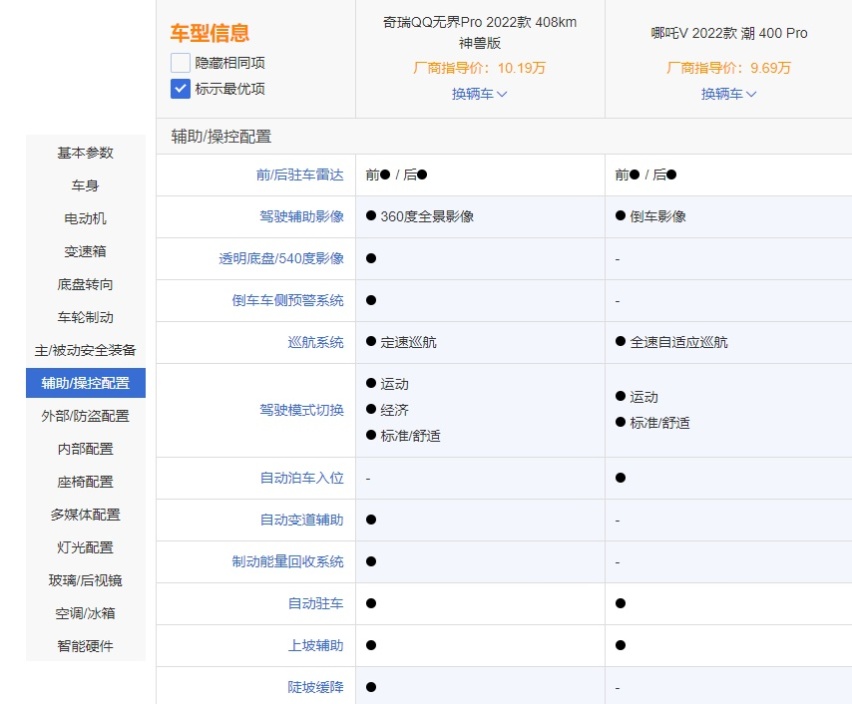Viewport: 852px width, 704px height.
Task: Open 制动能量回收系统 parameter link
Action: (x=288, y=562)
